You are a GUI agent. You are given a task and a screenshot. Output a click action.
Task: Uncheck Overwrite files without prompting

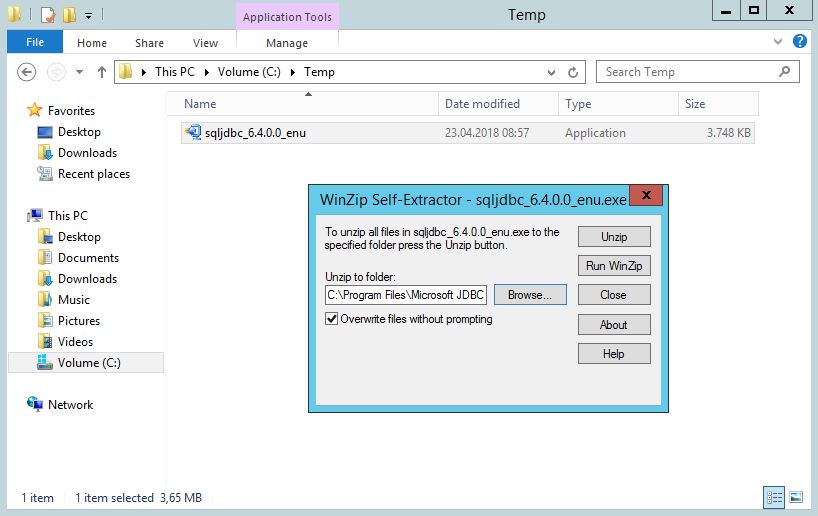(331, 319)
